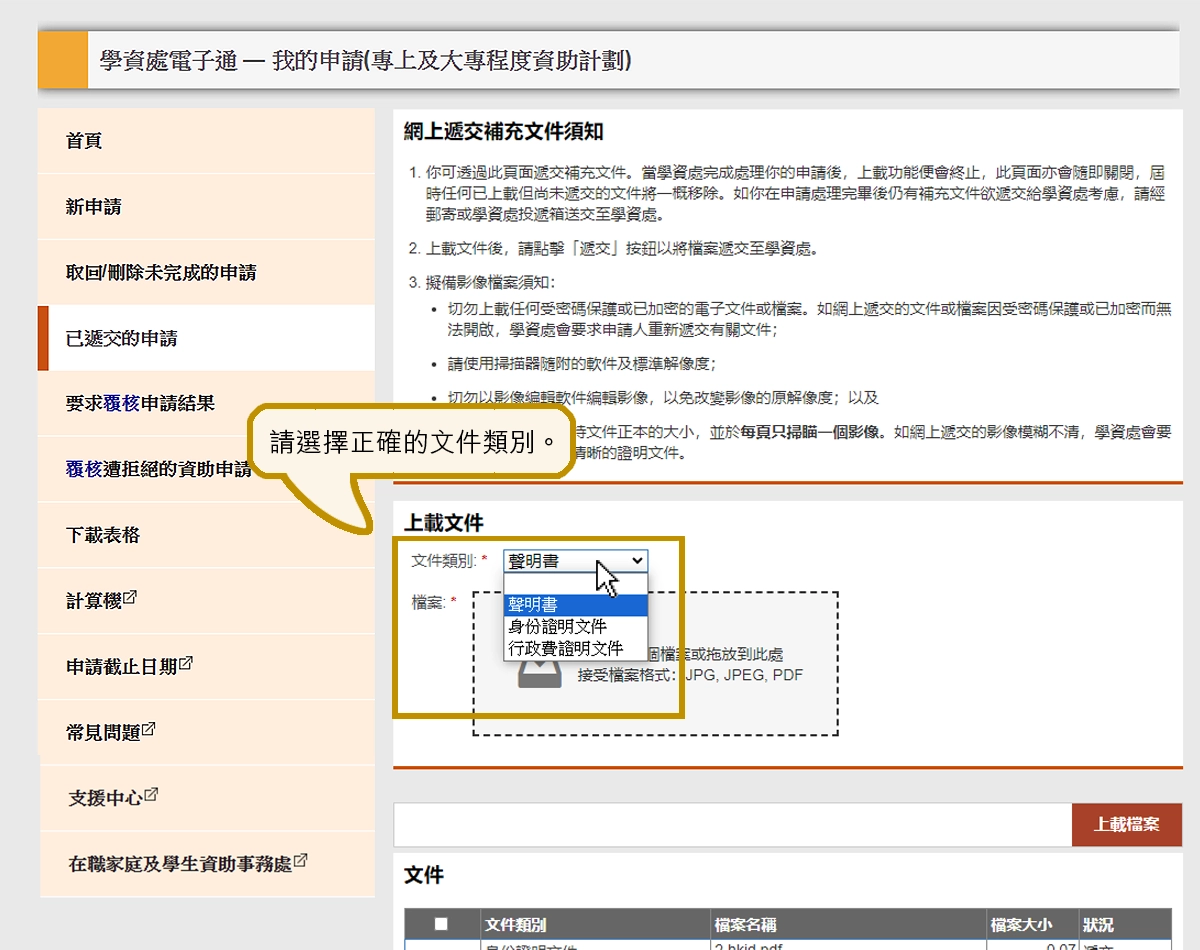The height and width of the screenshot is (950, 1200).
Task: Click the external-link icon beside 常見問題
Action: 148,730
